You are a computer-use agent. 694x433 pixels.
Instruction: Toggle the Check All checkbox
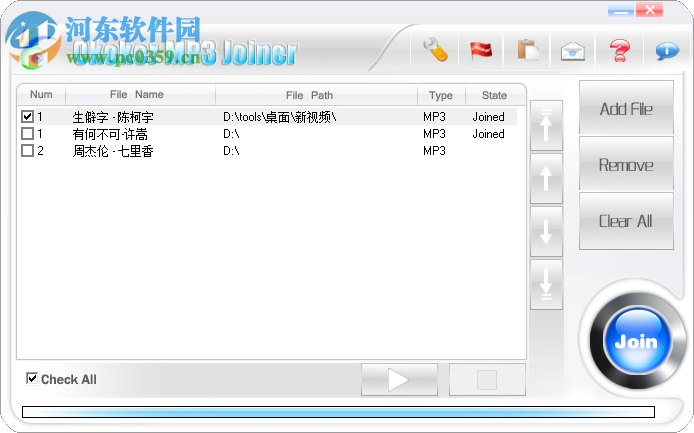tap(32, 379)
